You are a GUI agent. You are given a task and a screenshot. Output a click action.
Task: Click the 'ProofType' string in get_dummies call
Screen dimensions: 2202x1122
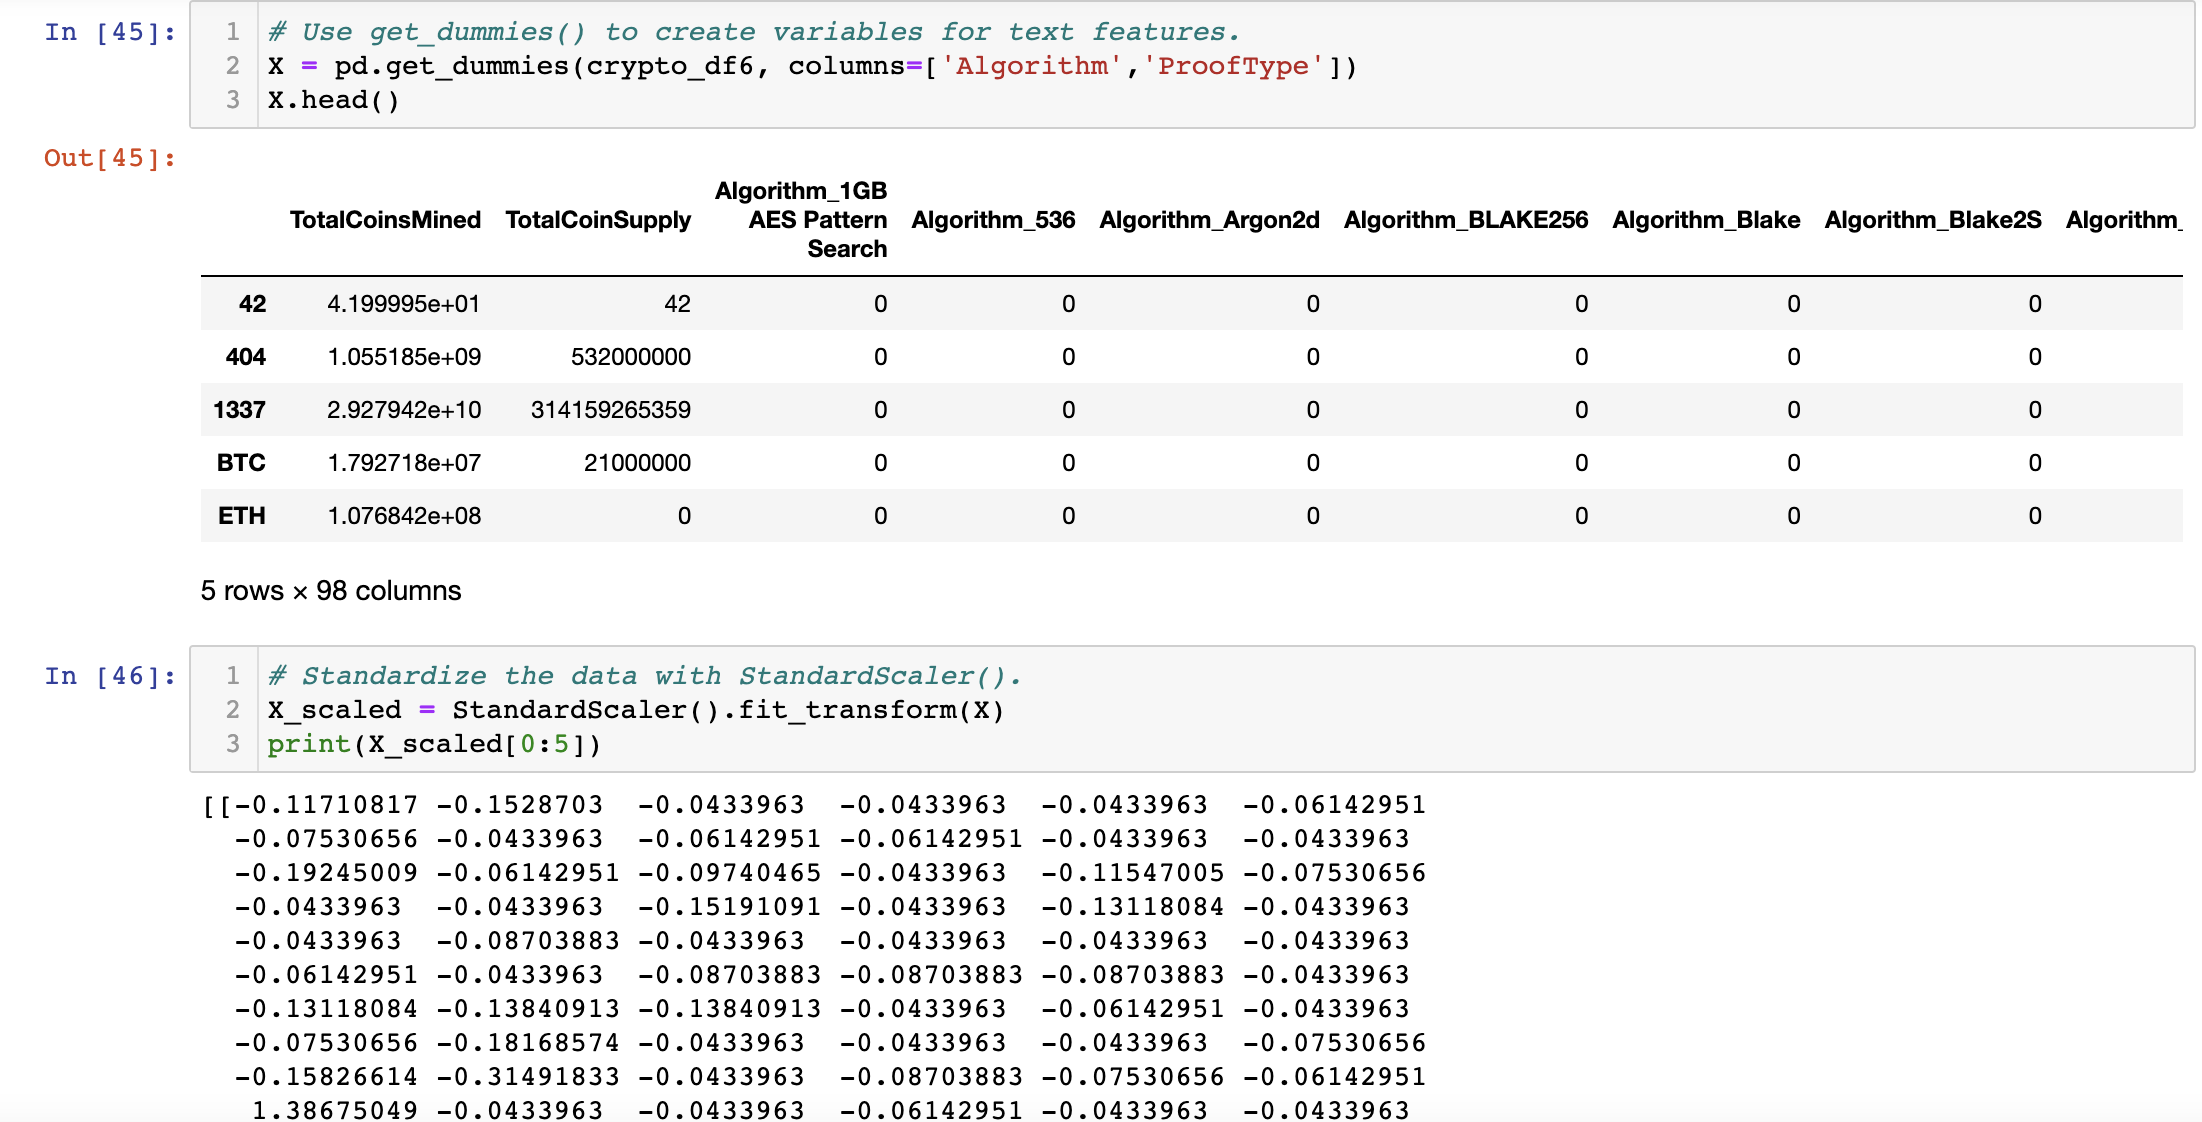point(1233,66)
